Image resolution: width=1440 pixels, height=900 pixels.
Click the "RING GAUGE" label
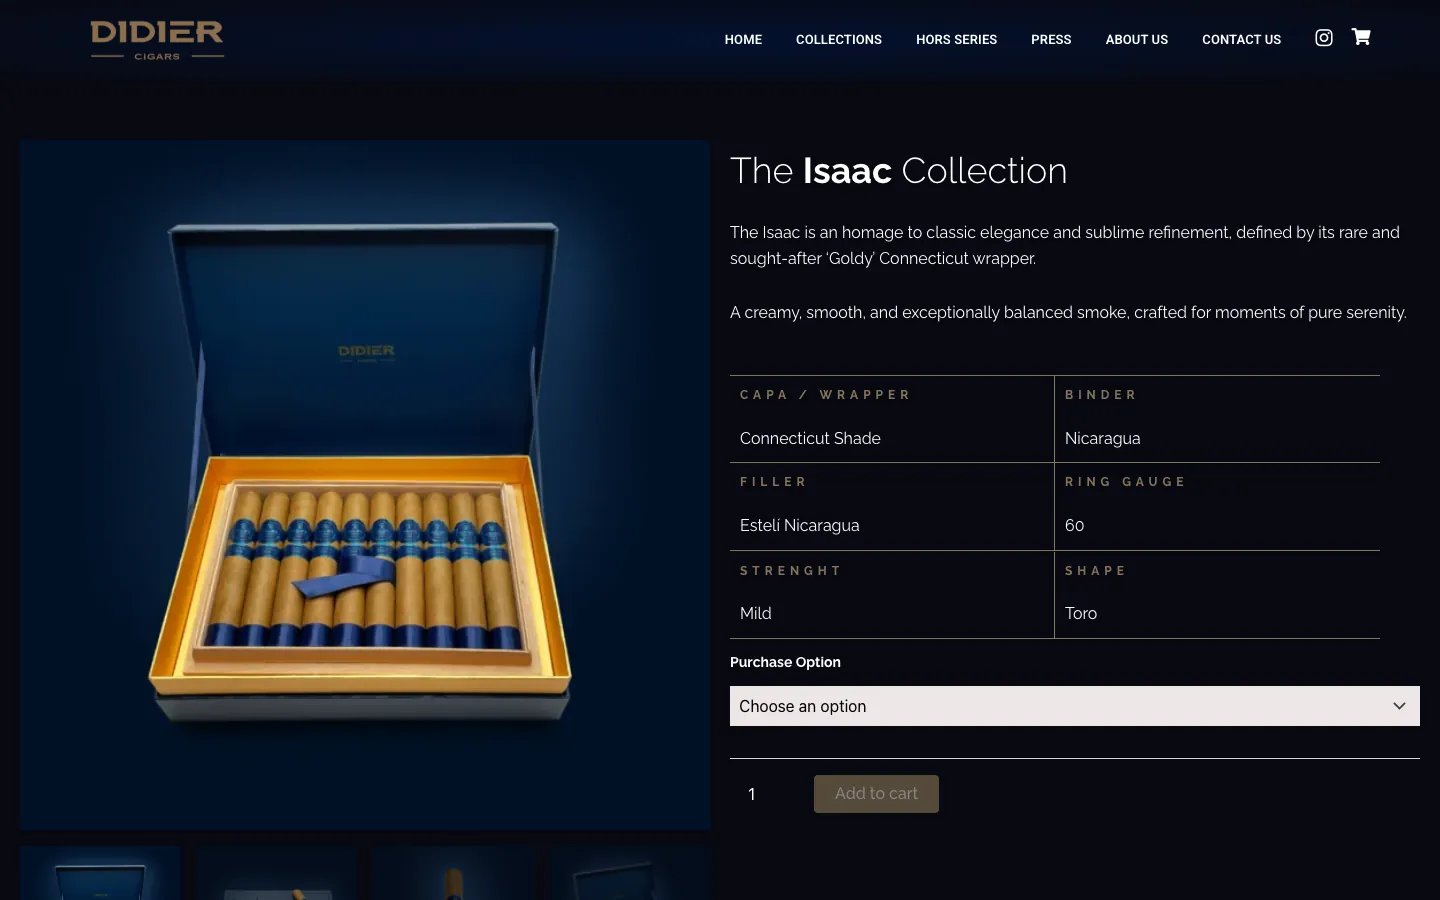point(1125,482)
